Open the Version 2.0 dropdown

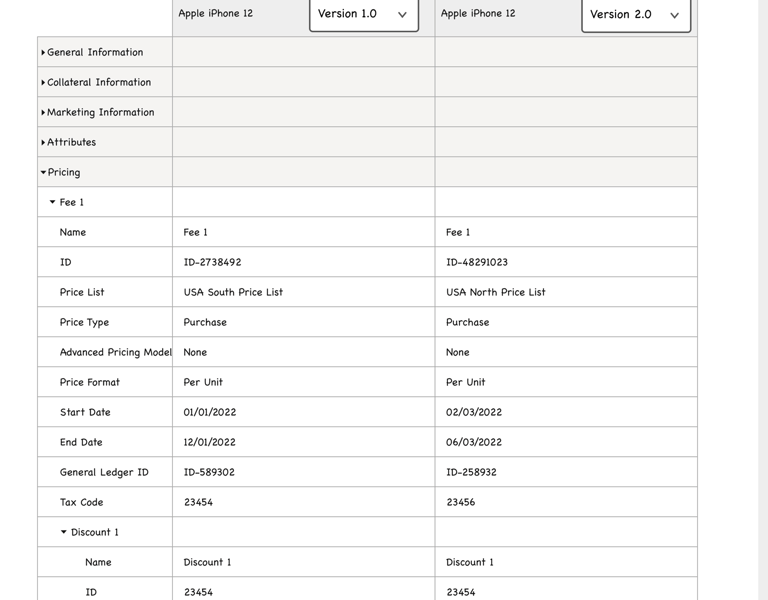635,15
